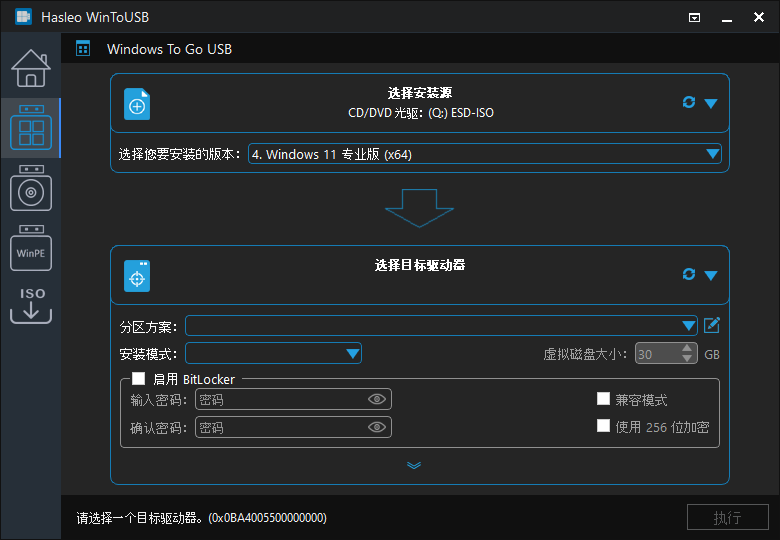Minimize the WinToUSB window
780x540 pixels.
pos(727,18)
